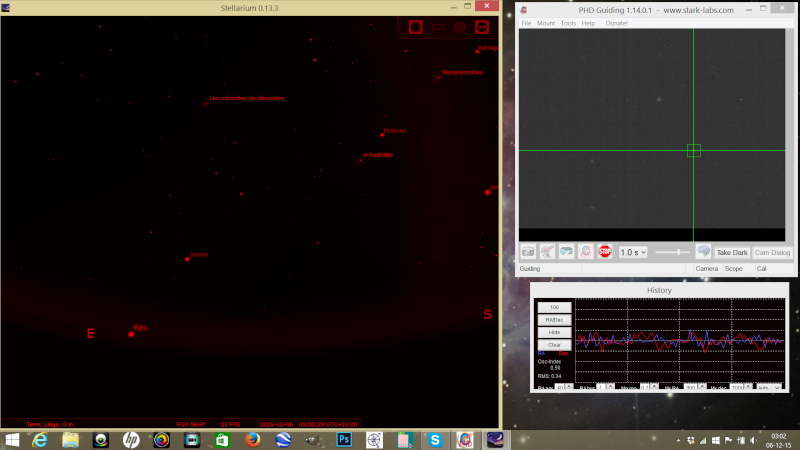The width and height of the screenshot is (800, 450).
Task: Click the 'Scope' status bar entry
Action: click(734, 268)
